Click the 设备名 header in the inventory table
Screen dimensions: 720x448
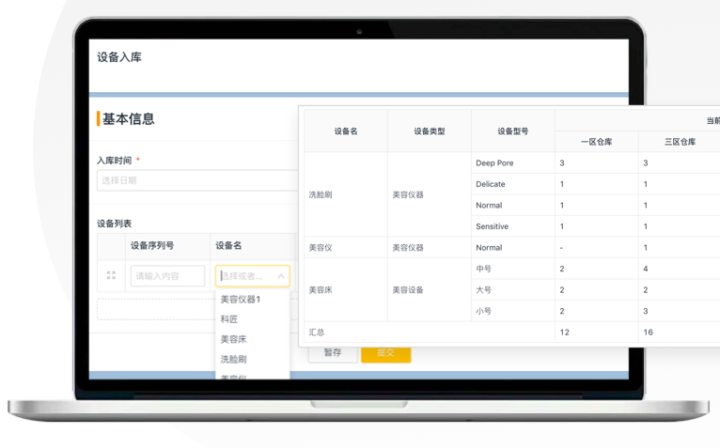click(346, 131)
